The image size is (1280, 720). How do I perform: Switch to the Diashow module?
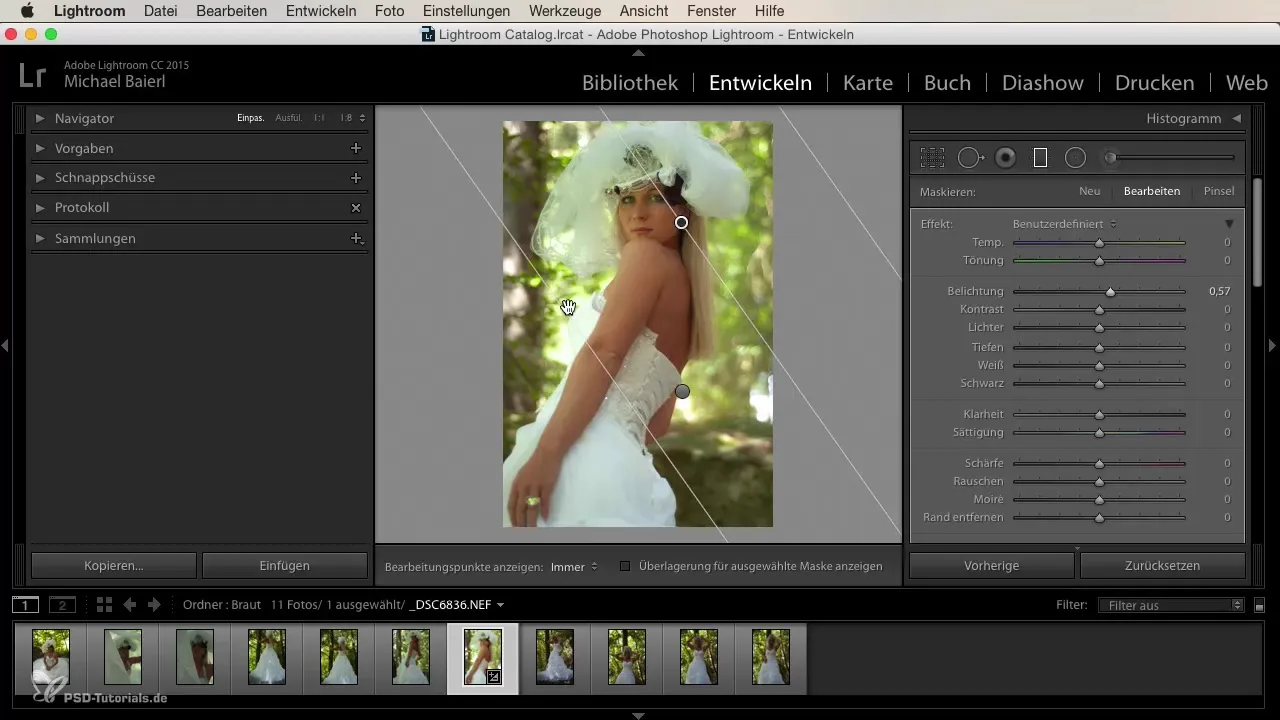click(1043, 83)
